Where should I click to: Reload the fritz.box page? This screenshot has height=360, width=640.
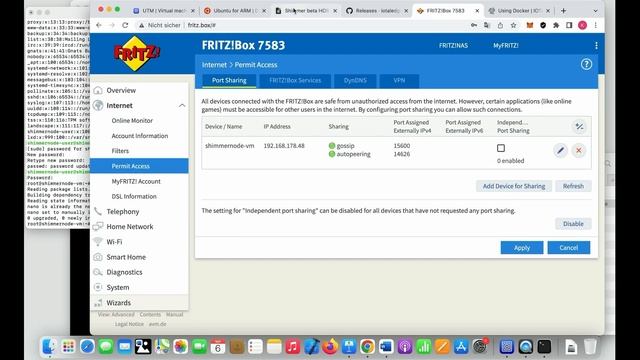tap(125, 25)
